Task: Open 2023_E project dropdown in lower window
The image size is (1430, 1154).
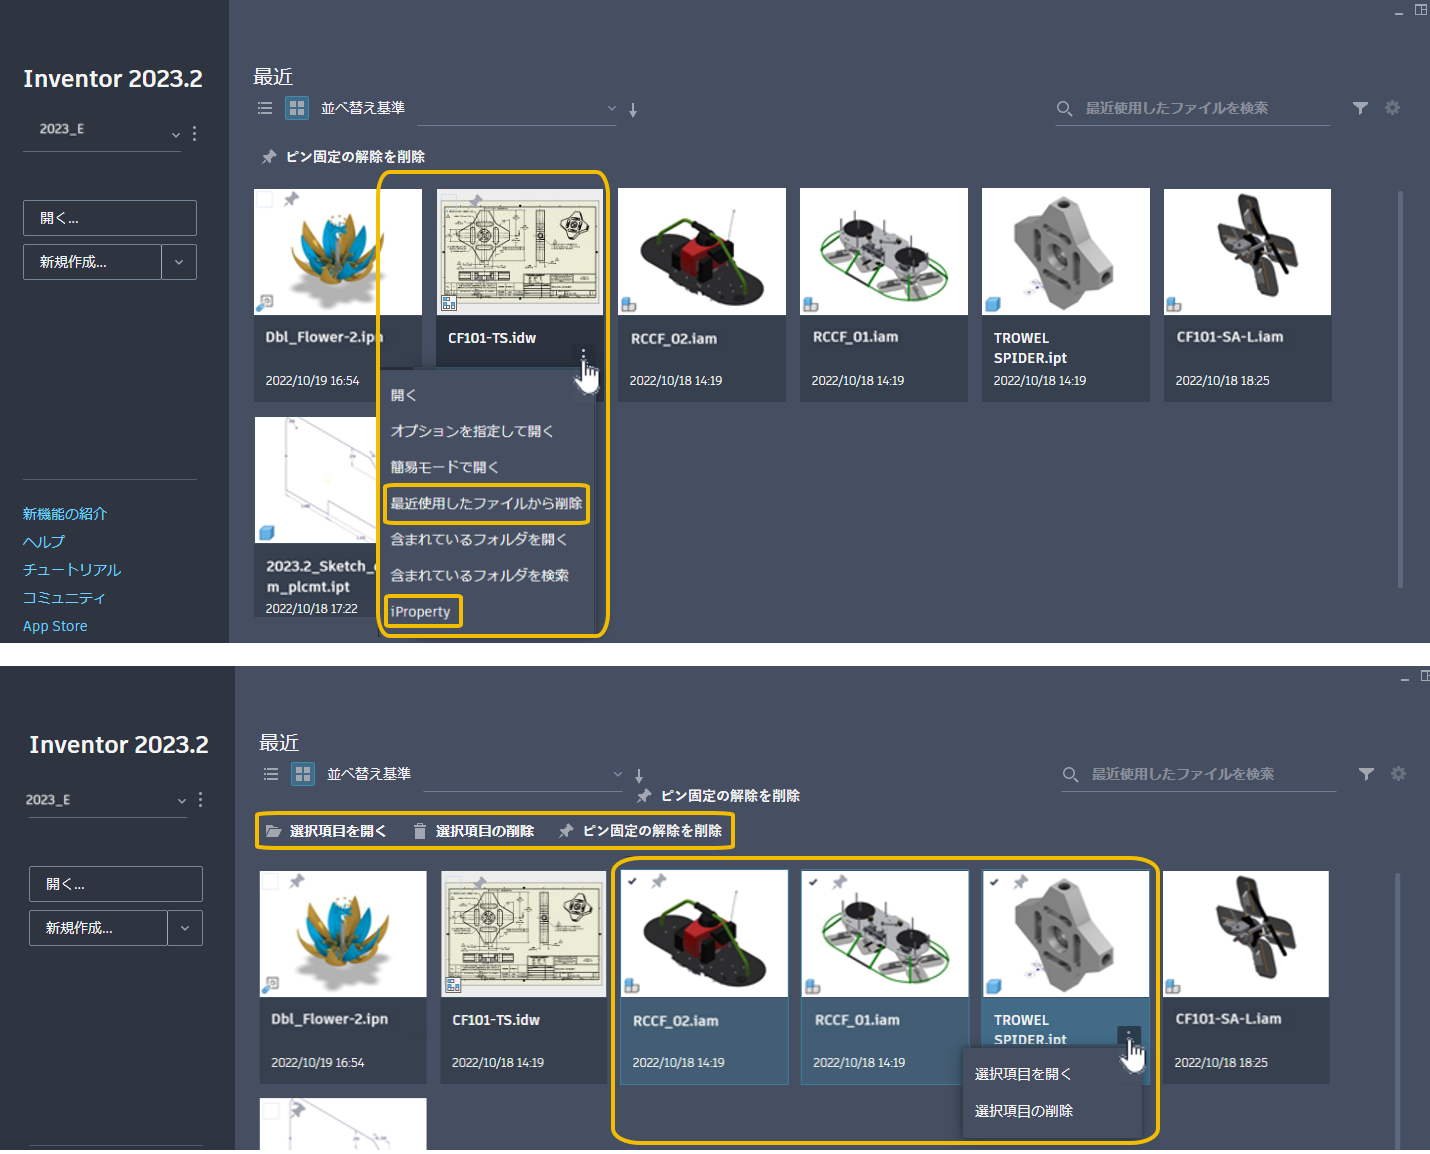Action: [108, 800]
